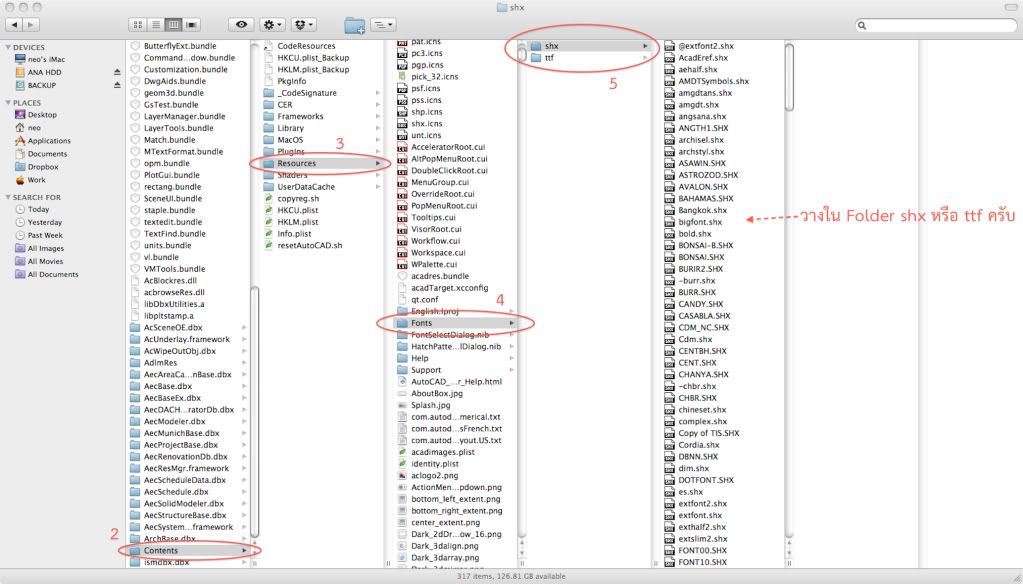Click the folder icon of AdlmRes
Viewport: 1023px width, 584px height.
(135, 363)
